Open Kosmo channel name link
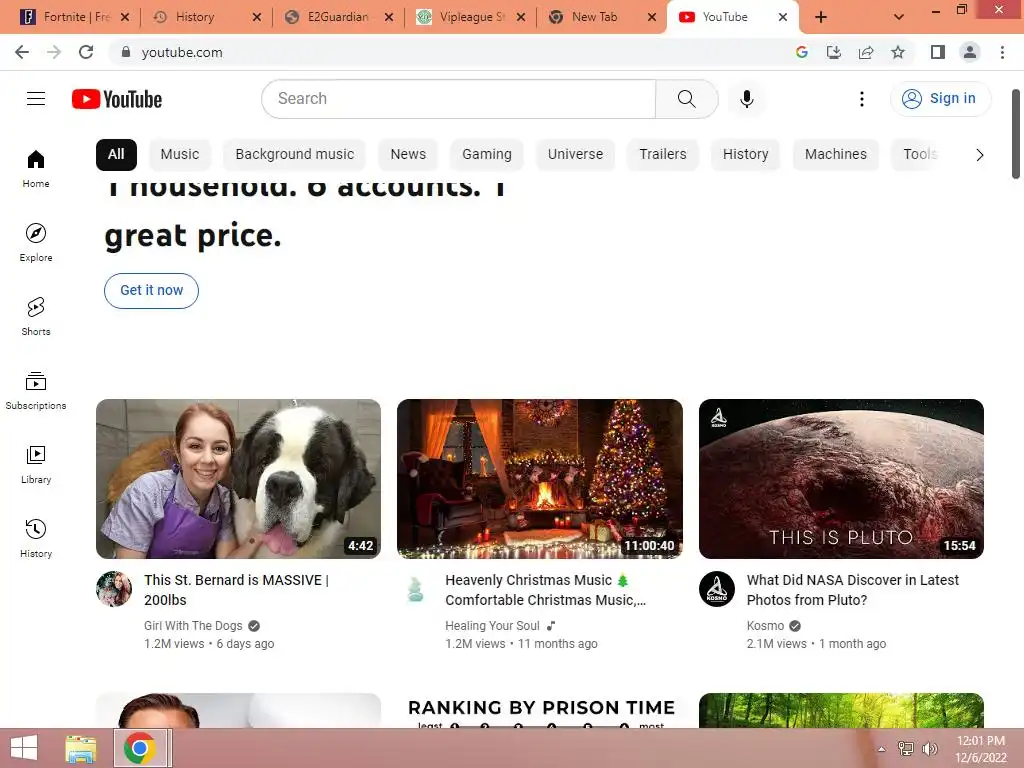Screen dimensions: 1024x768 (x=765, y=626)
